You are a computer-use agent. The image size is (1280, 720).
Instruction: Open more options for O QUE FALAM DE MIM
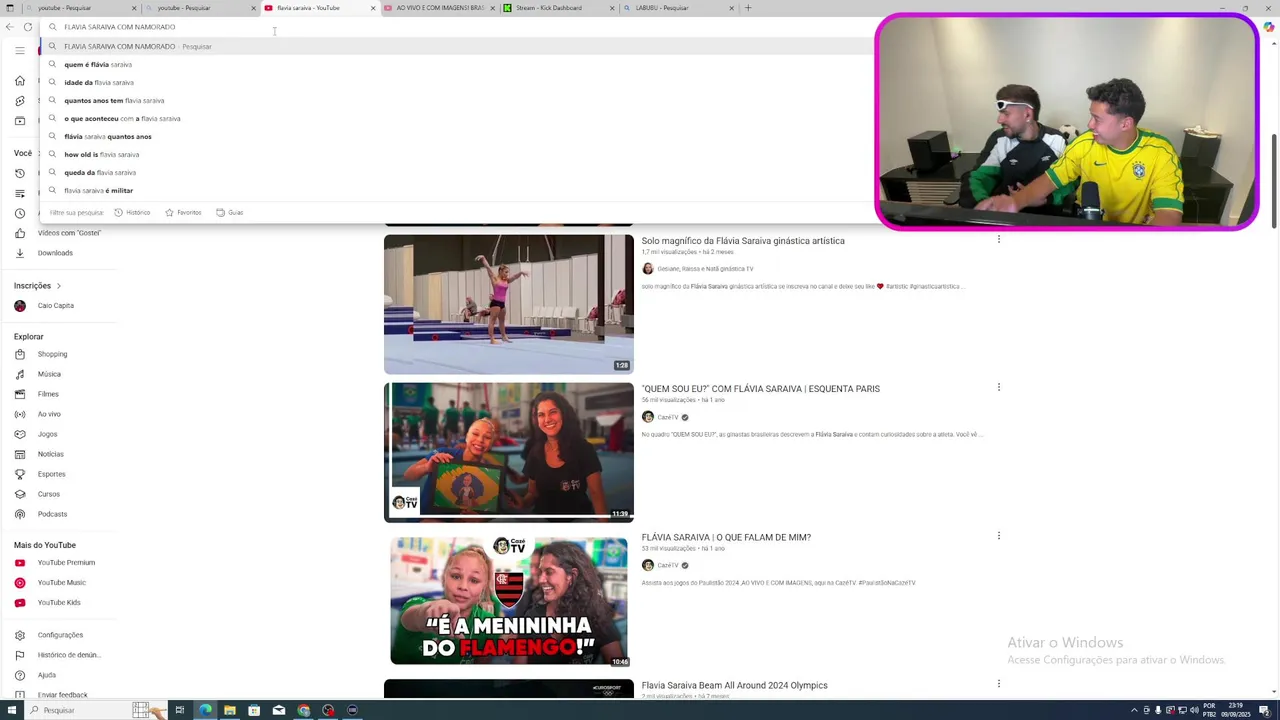(998, 536)
